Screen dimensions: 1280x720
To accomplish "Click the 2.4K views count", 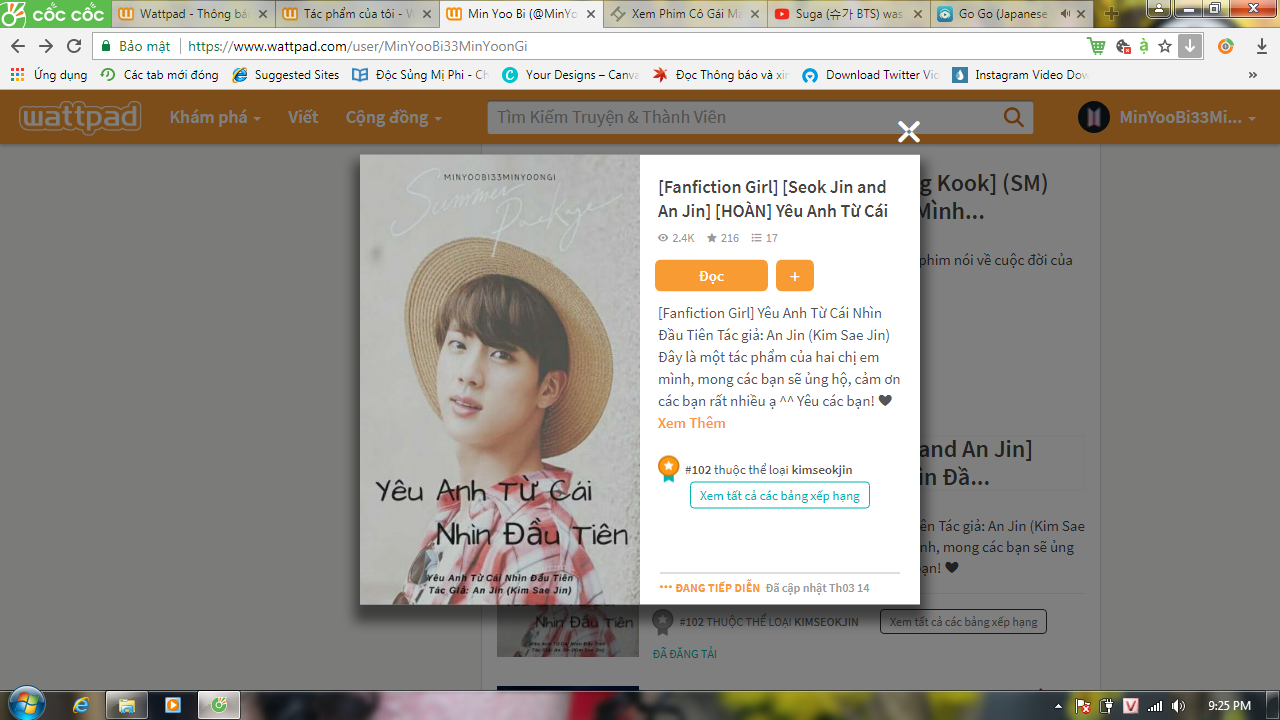I will coord(676,238).
